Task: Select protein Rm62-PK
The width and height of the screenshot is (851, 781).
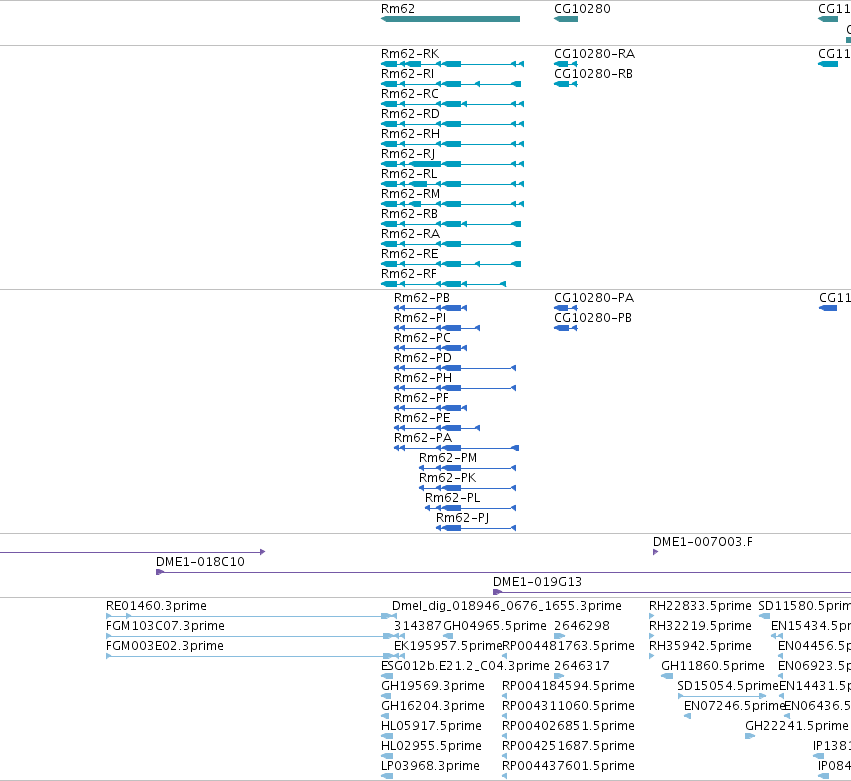Action: point(467,488)
